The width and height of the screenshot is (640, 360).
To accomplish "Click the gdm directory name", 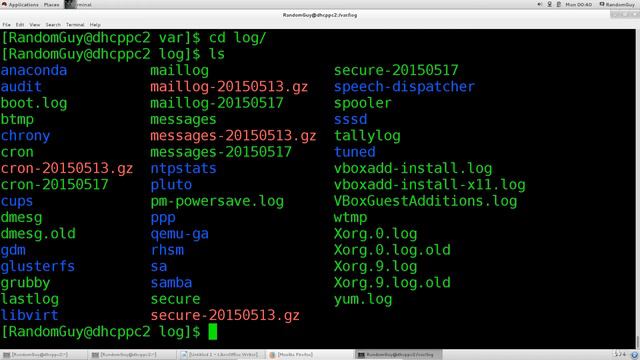I will [x=13, y=250].
